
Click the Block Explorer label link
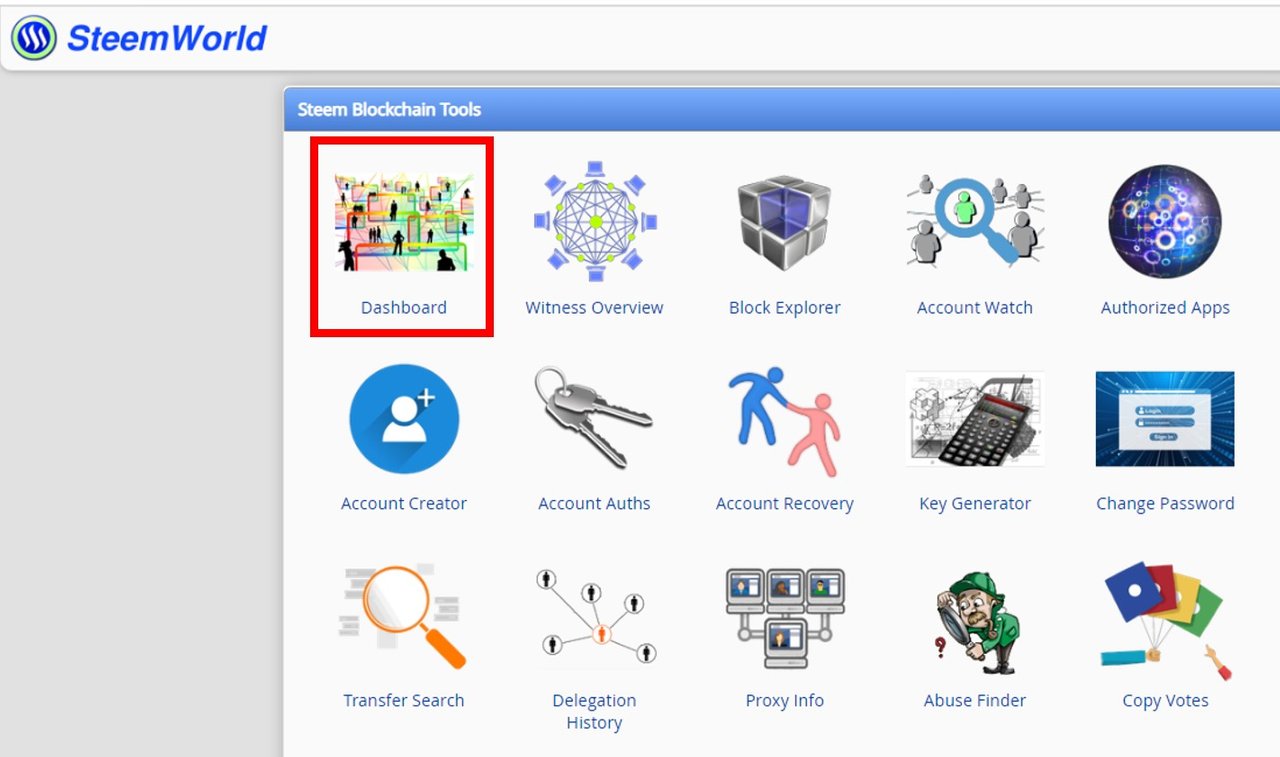click(x=785, y=308)
